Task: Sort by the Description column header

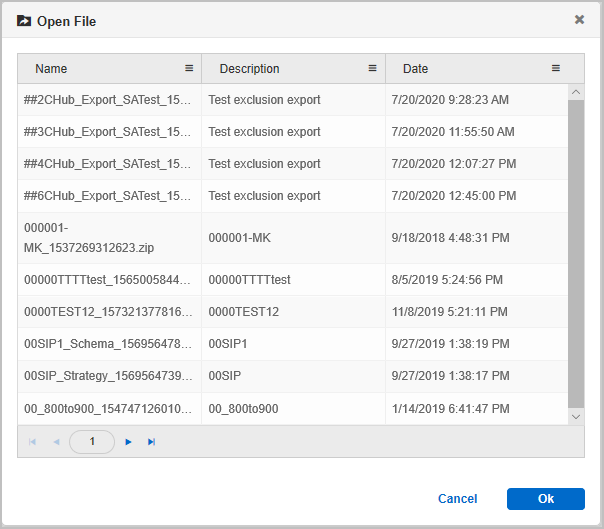Action: 249,69
